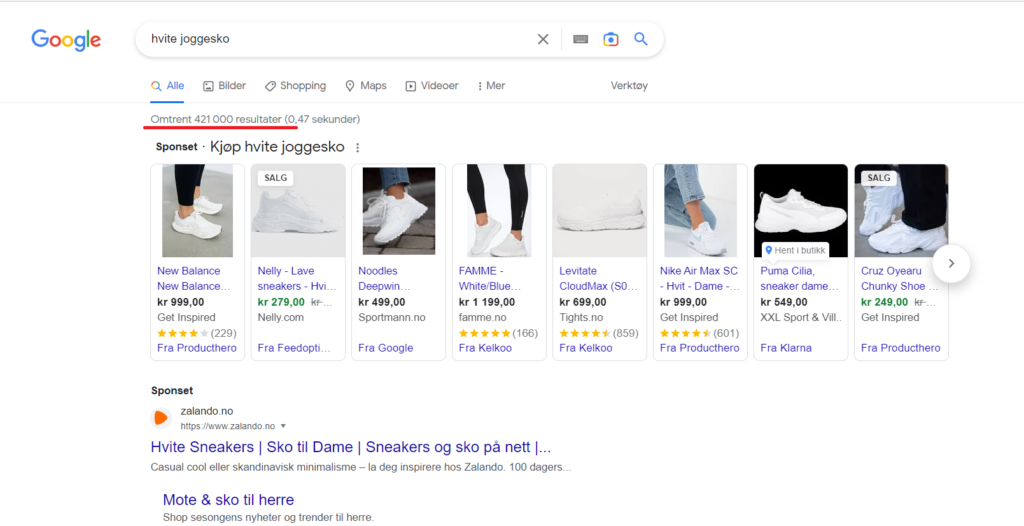The image size is (1024, 526).
Task: Click the Google logo
Action: [66, 40]
